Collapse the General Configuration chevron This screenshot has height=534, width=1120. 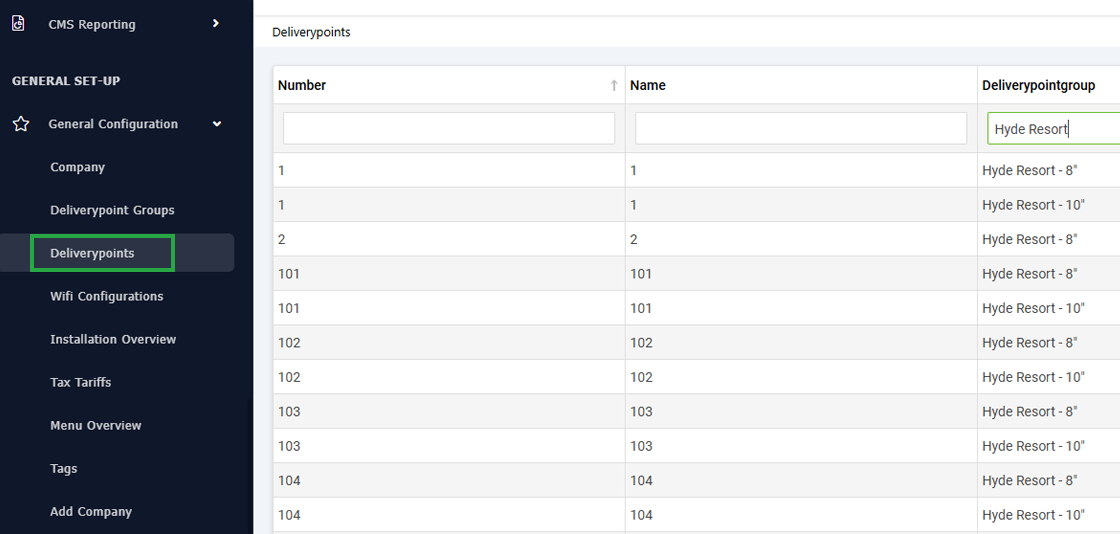(216, 124)
